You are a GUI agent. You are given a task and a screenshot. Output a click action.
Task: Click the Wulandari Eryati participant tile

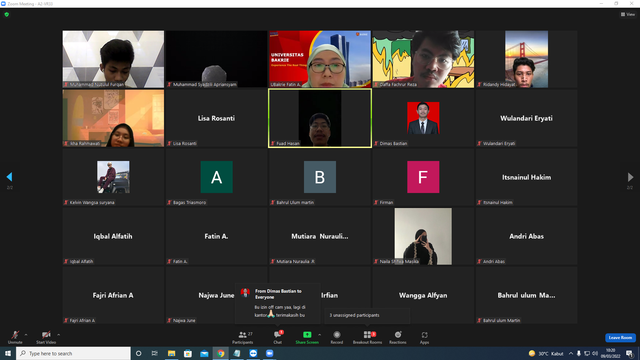coord(527,118)
